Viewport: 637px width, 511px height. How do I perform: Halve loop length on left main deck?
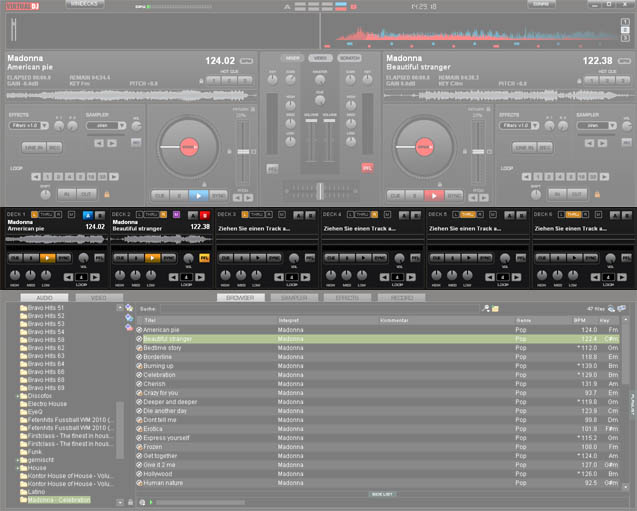click(x=36, y=177)
